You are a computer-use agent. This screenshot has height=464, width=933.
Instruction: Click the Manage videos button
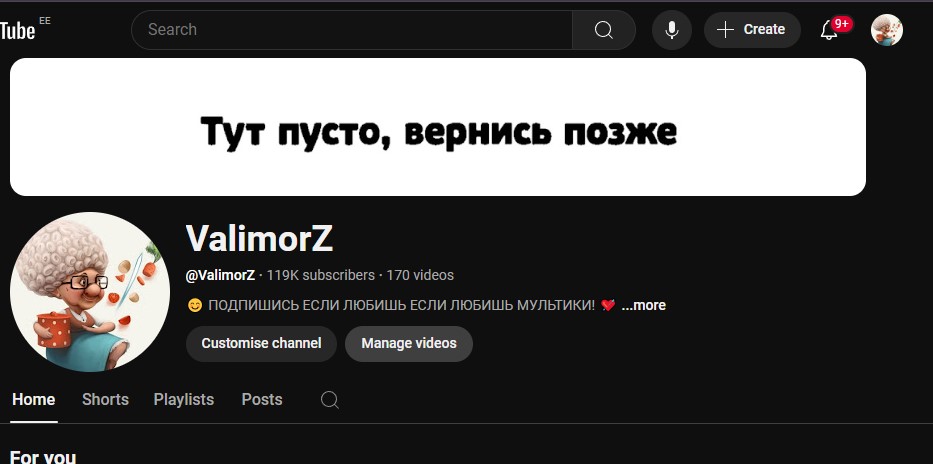409,343
